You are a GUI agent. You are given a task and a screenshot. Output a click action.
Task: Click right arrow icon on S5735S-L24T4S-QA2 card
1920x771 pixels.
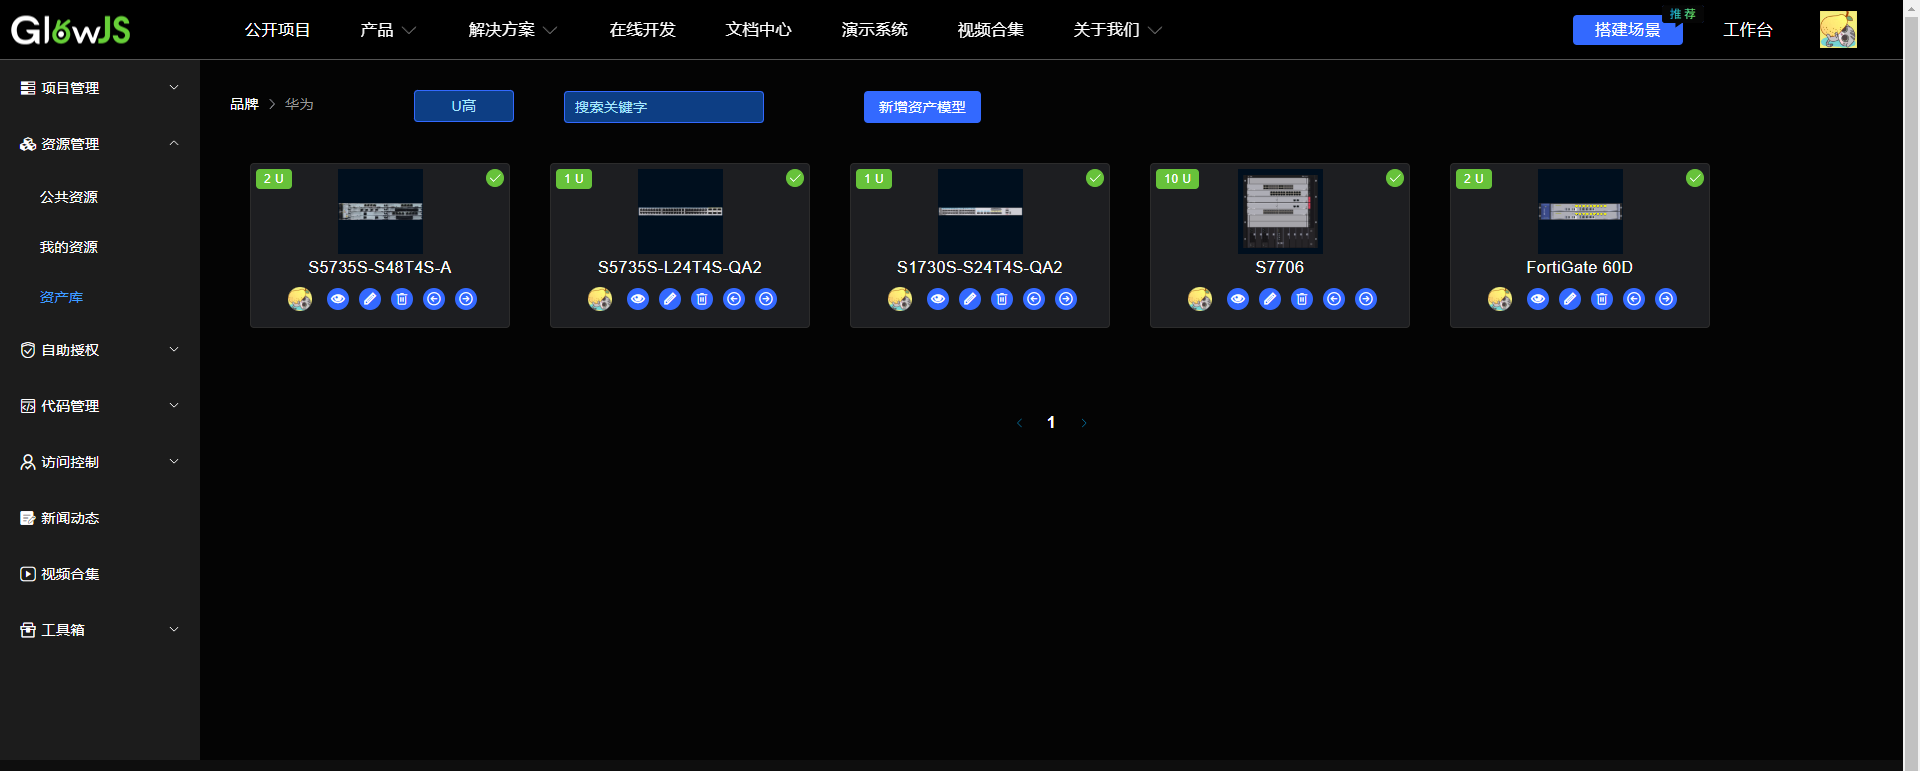[x=766, y=299]
